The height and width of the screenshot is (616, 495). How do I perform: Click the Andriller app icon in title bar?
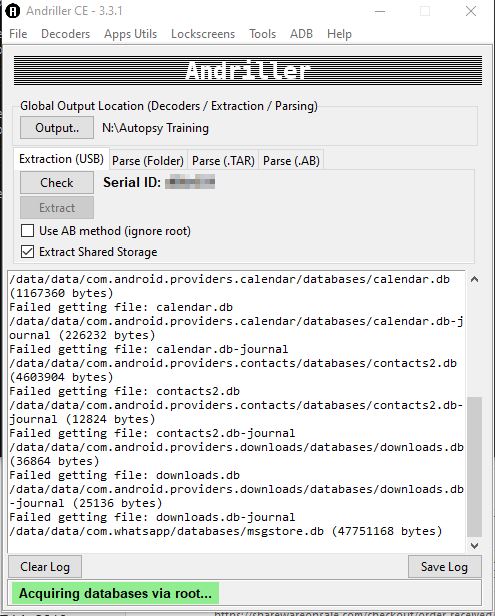pyautogui.click(x=13, y=11)
